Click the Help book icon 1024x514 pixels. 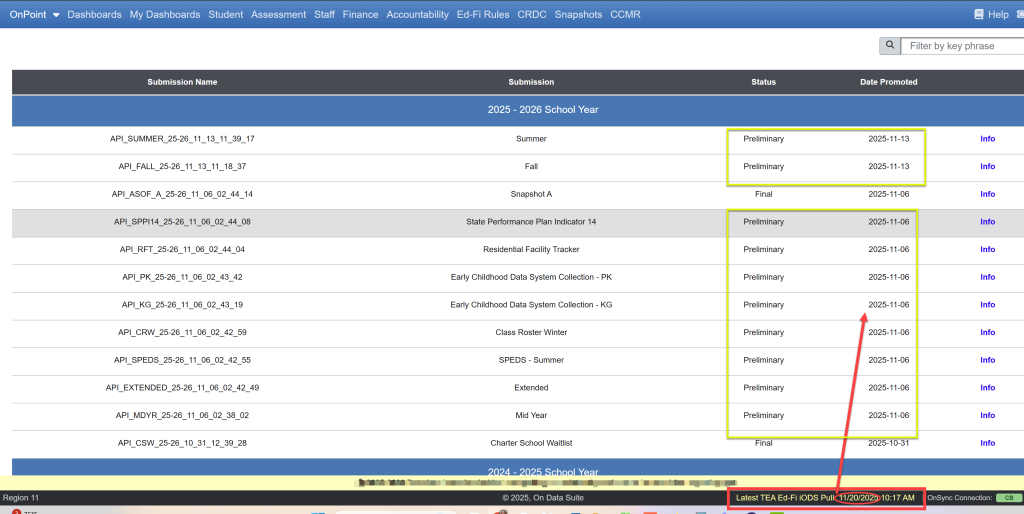pyautogui.click(x=979, y=15)
